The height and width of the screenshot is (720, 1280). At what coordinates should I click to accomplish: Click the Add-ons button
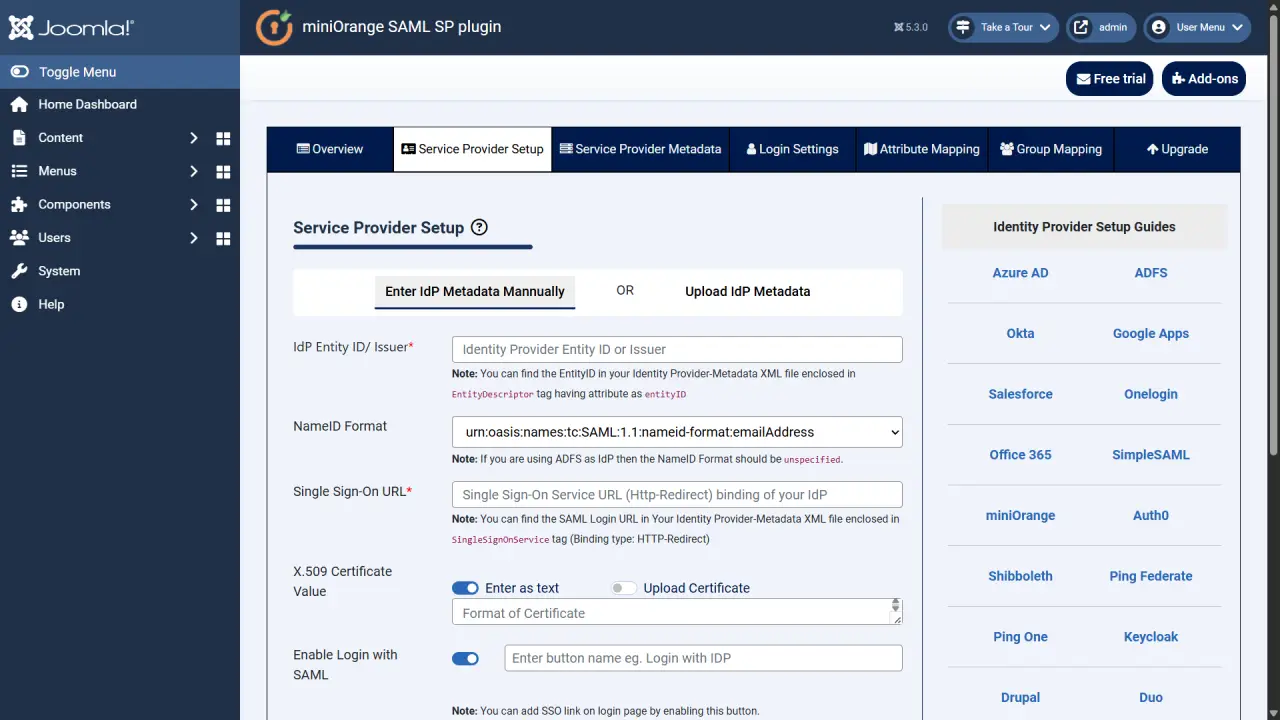coord(1204,79)
